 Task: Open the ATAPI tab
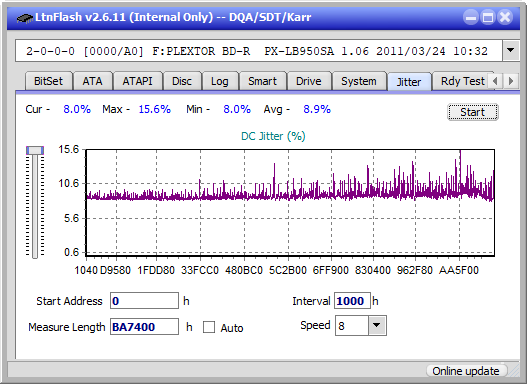[137, 81]
